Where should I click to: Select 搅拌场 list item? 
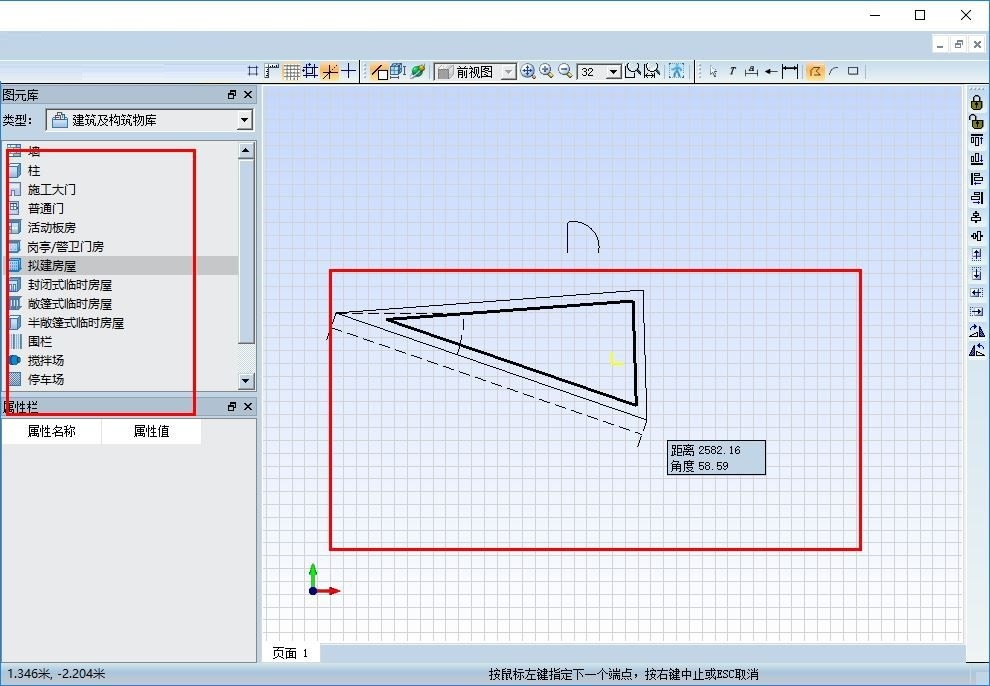(x=120, y=360)
